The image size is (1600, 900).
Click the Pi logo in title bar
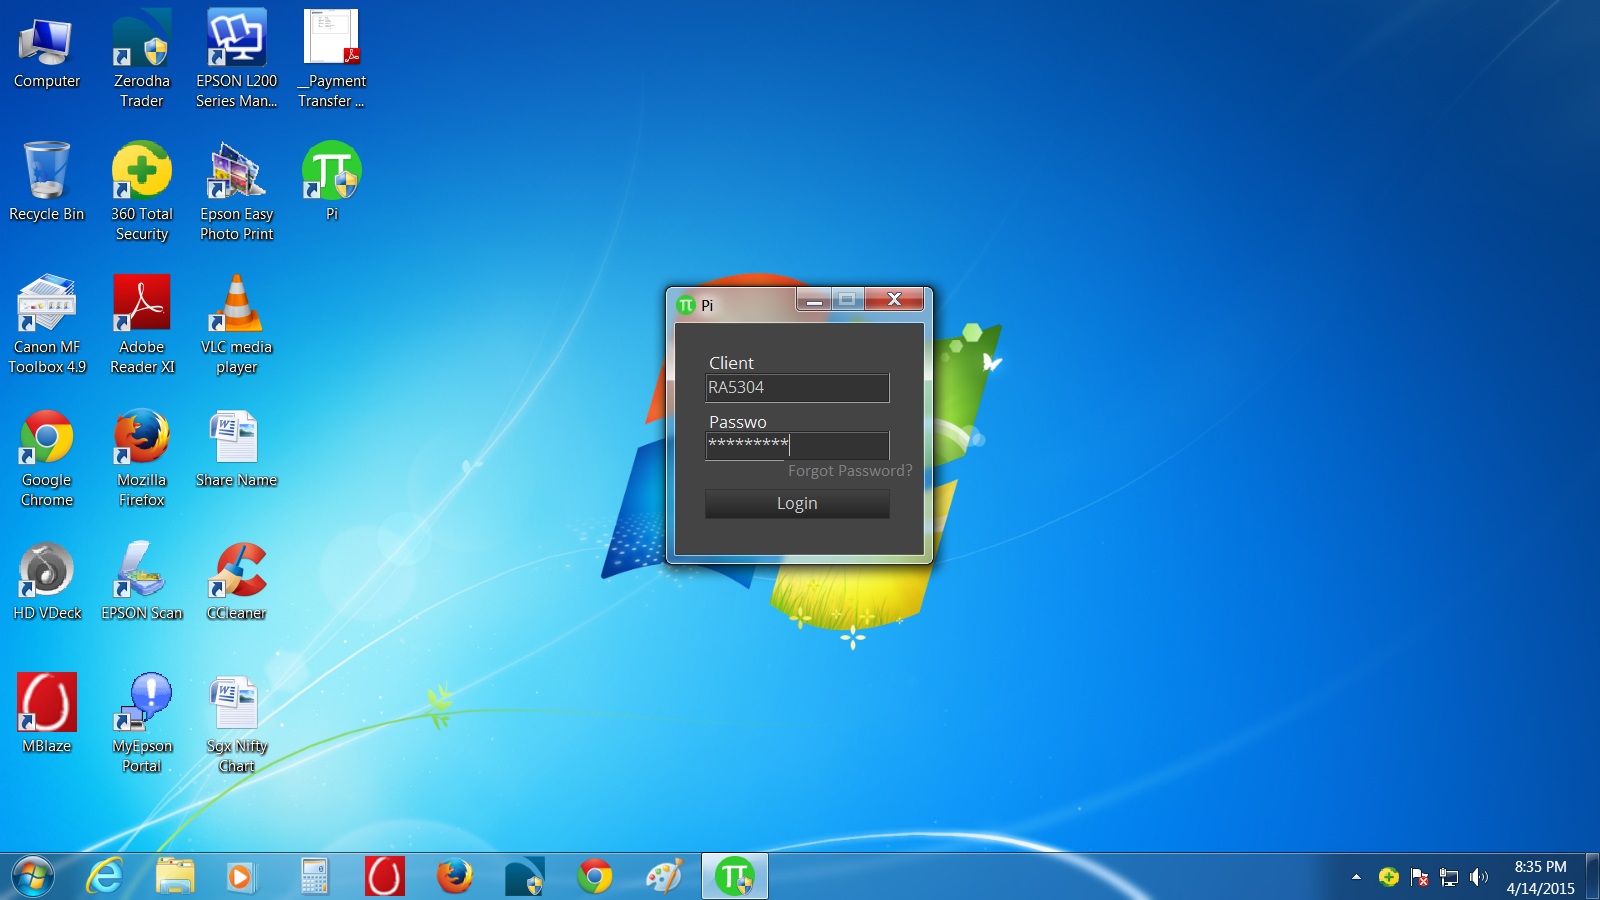tap(686, 305)
